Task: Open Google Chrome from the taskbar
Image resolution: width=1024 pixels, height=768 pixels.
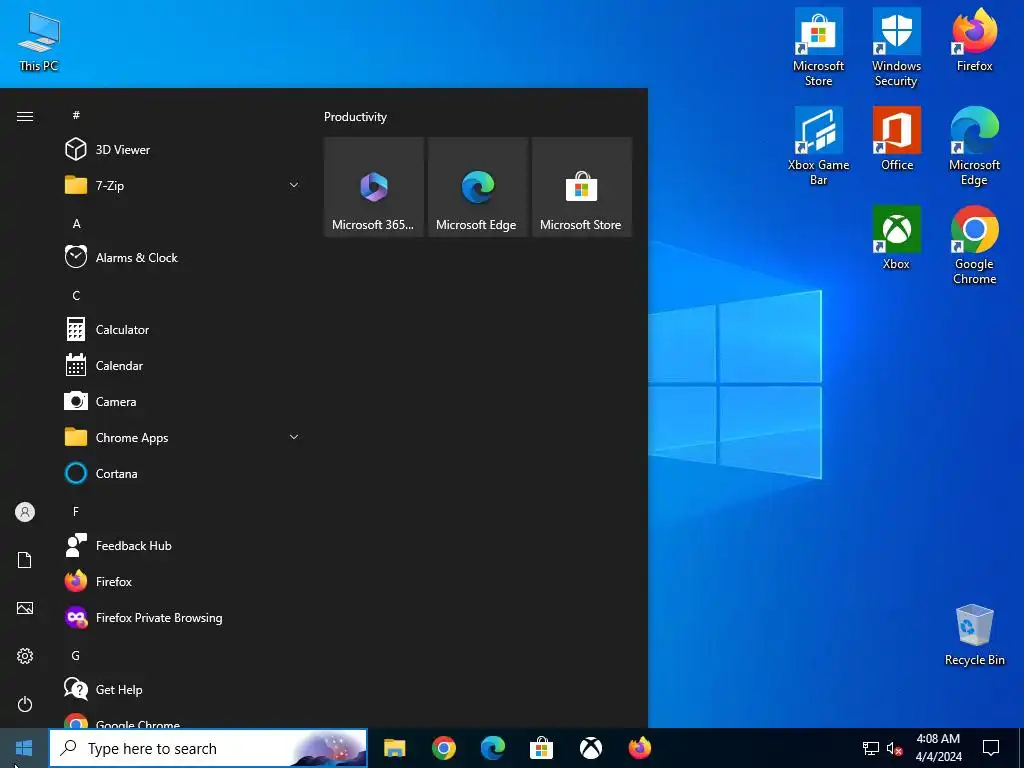Action: pos(443,748)
